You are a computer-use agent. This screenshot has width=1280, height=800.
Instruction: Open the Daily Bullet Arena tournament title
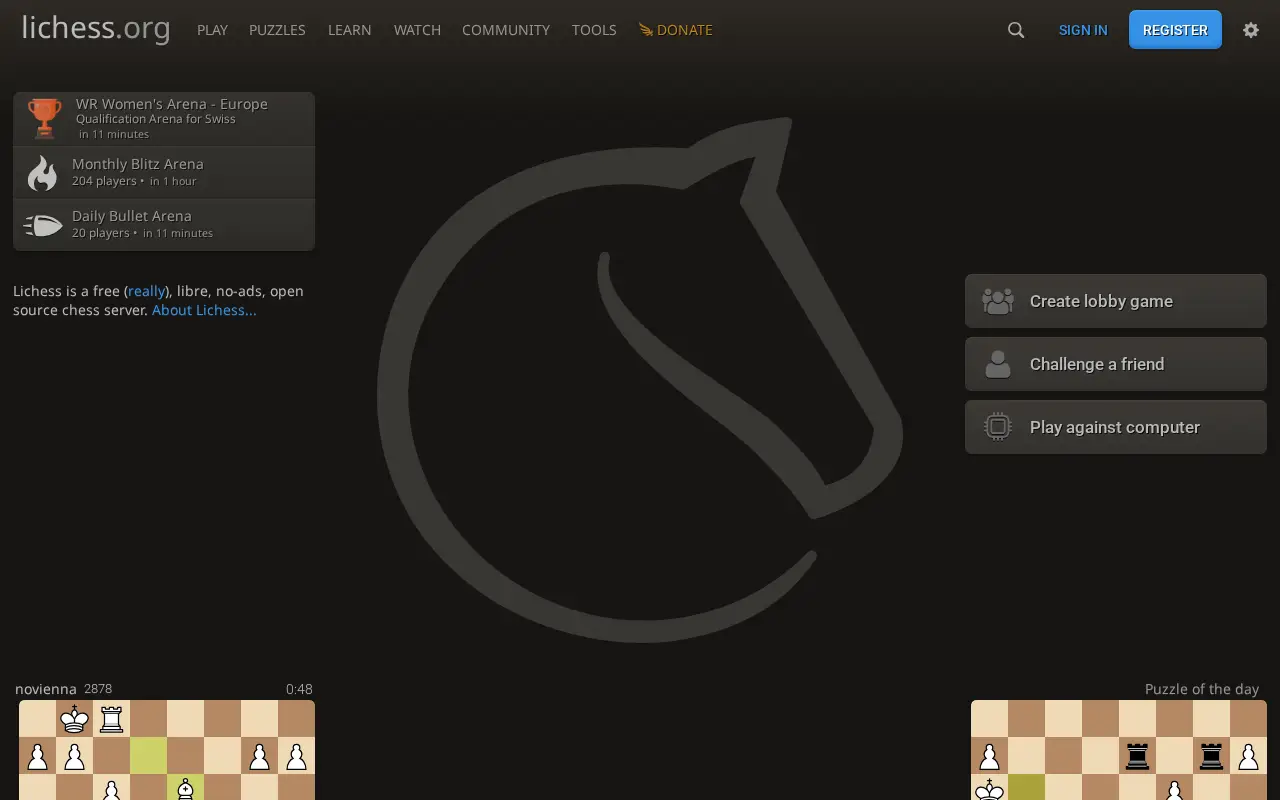click(x=132, y=216)
